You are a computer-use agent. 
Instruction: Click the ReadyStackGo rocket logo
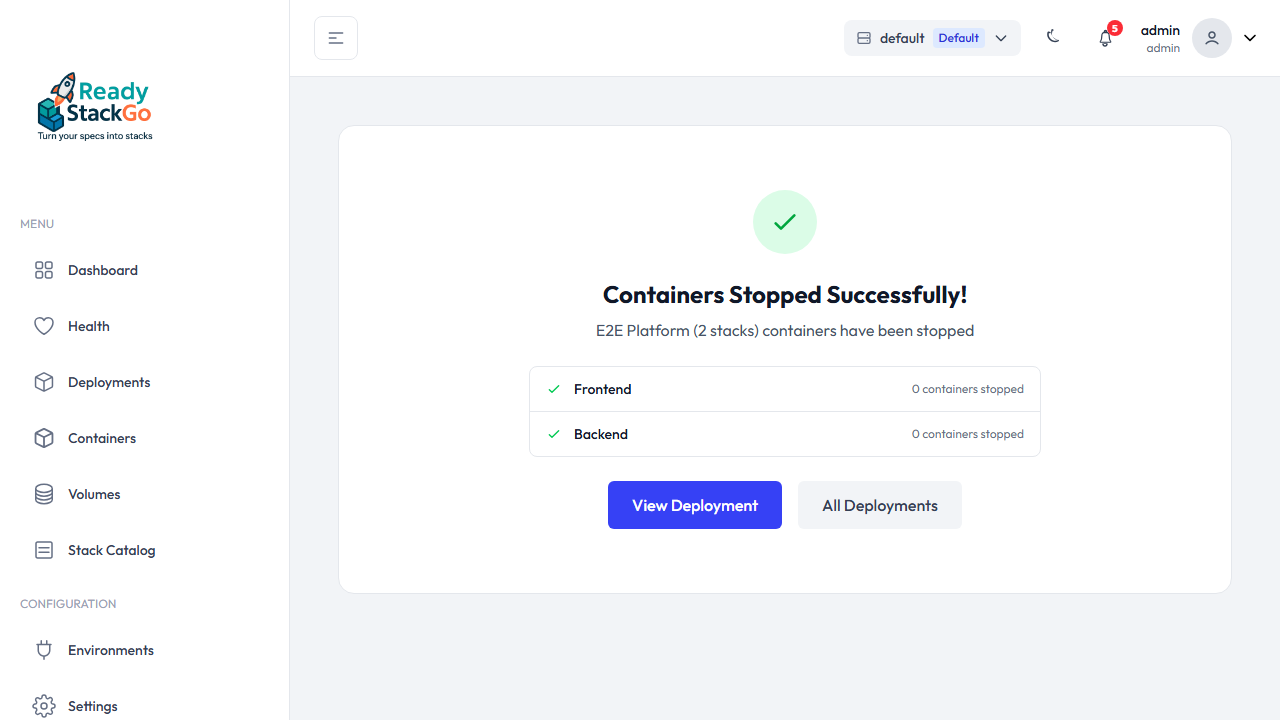pos(95,106)
